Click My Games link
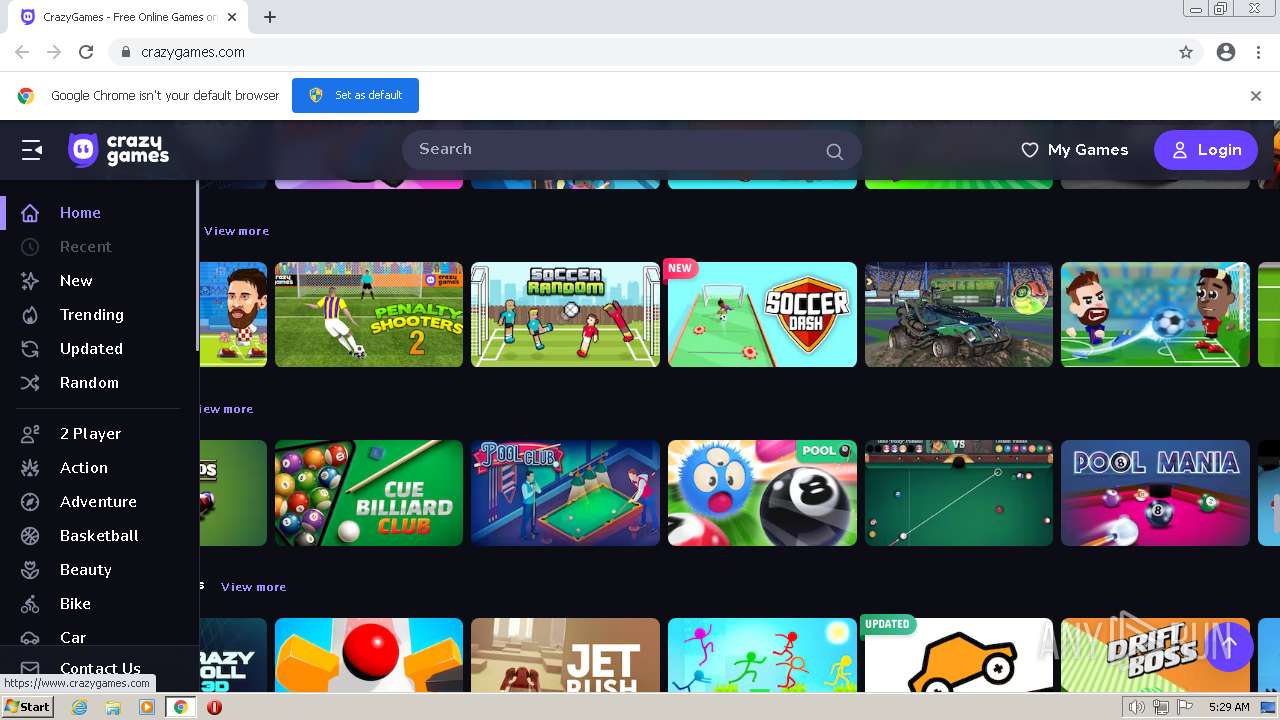Viewport: 1280px width, 720px height. click(x=1088, y=150)
